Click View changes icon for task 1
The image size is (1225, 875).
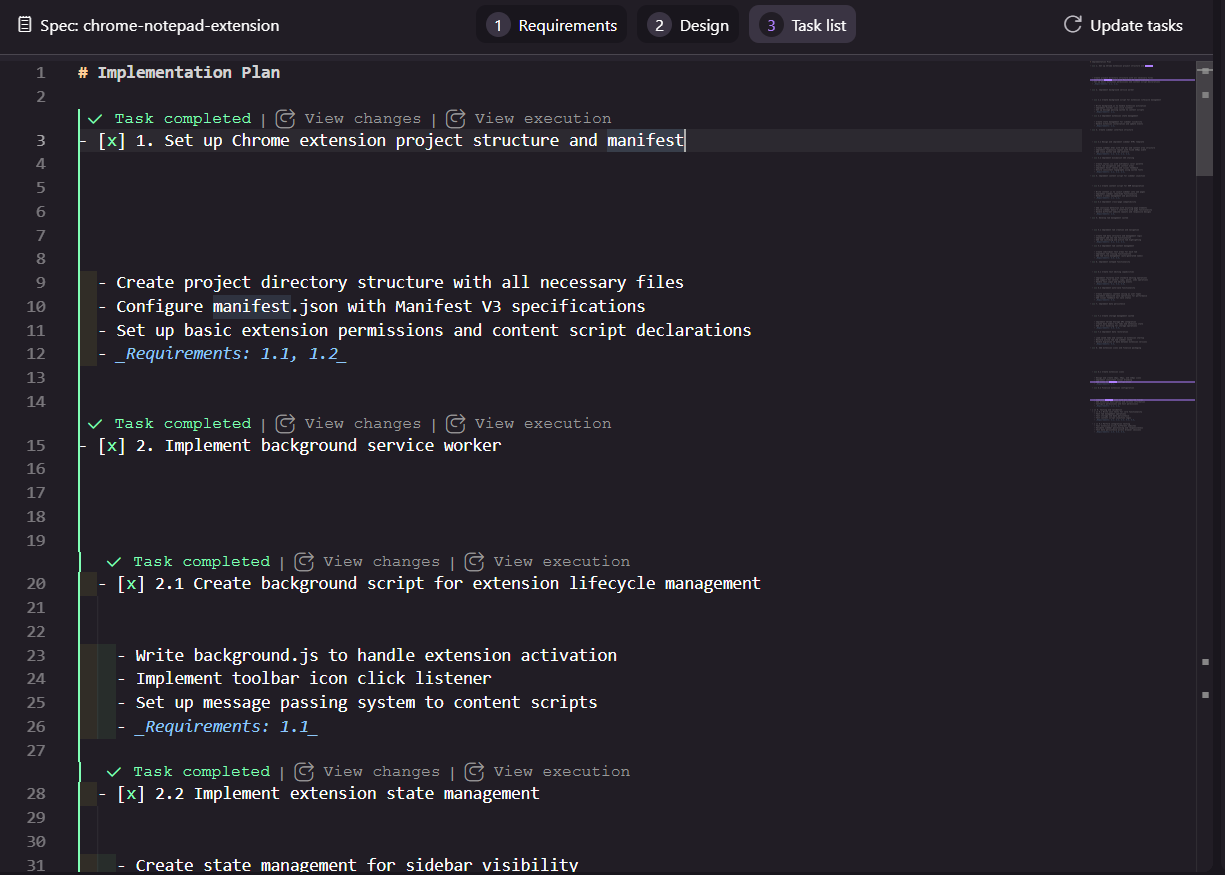pos(286,118)
